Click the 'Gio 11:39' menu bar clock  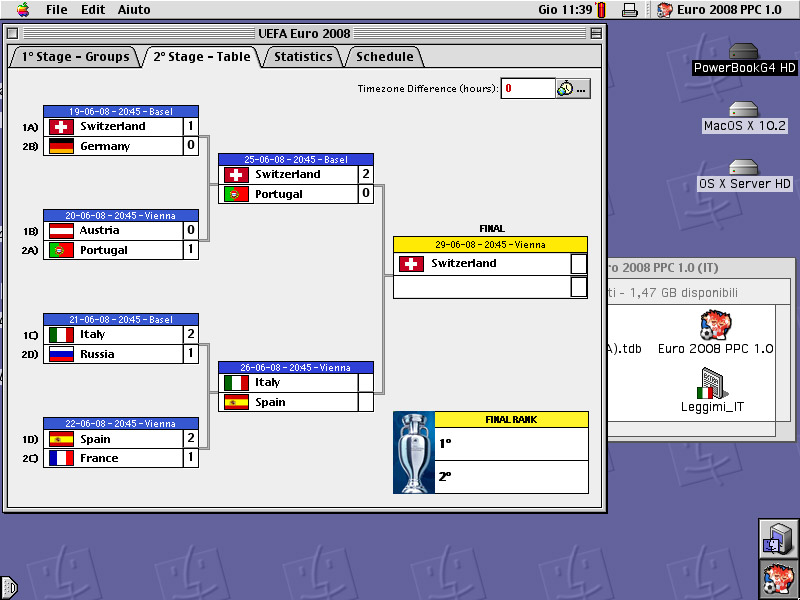tap(565, 10)
